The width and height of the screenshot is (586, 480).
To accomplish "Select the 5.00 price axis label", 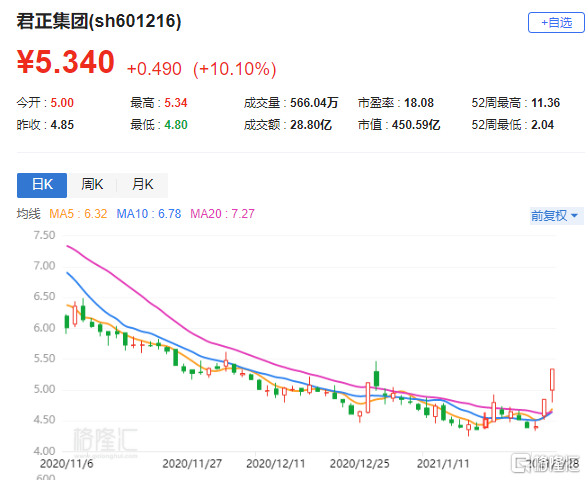I will 44,389.
